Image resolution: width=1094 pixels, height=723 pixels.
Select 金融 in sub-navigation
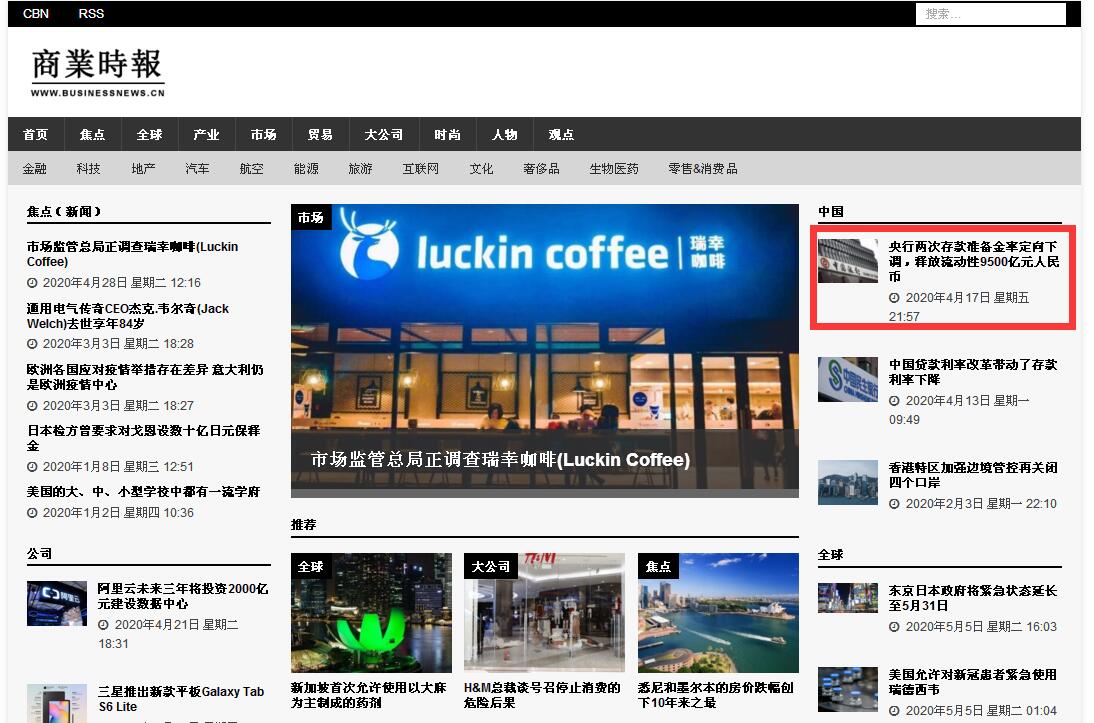pos(34,168)
